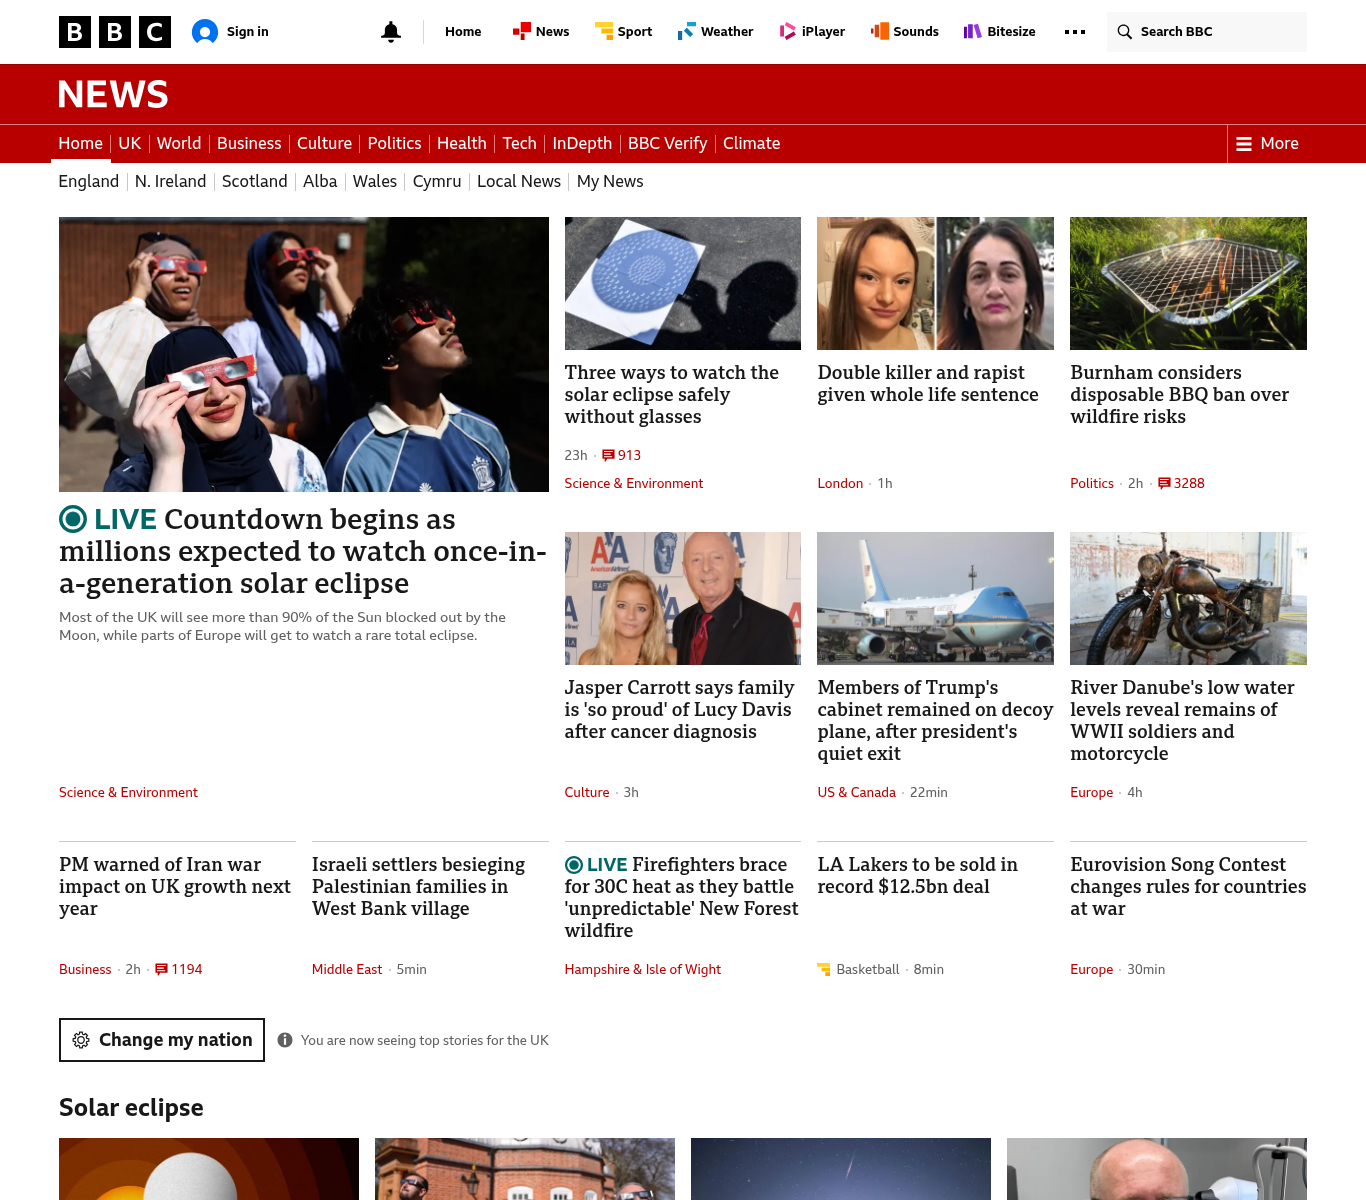Open the Air Force One plane thumbnail
The width and height of the screenshot is (1366, 1200).
935,598
